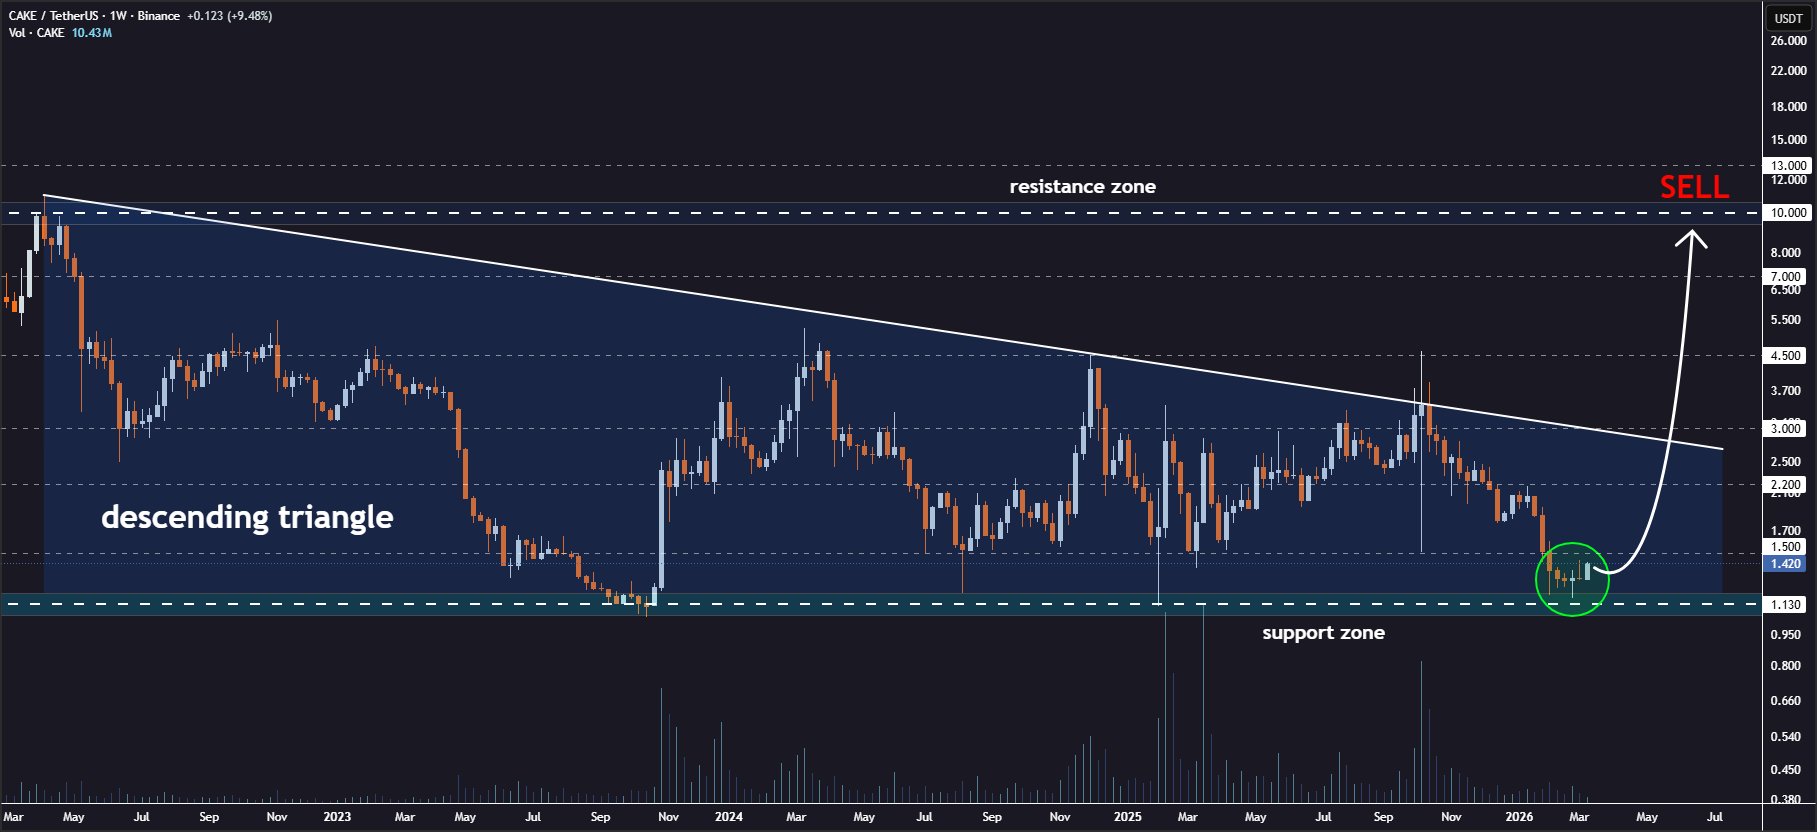This screenshot has height=832, width=1817.
Task: Click the 13.000 price level label
Action: (1788, 166)
